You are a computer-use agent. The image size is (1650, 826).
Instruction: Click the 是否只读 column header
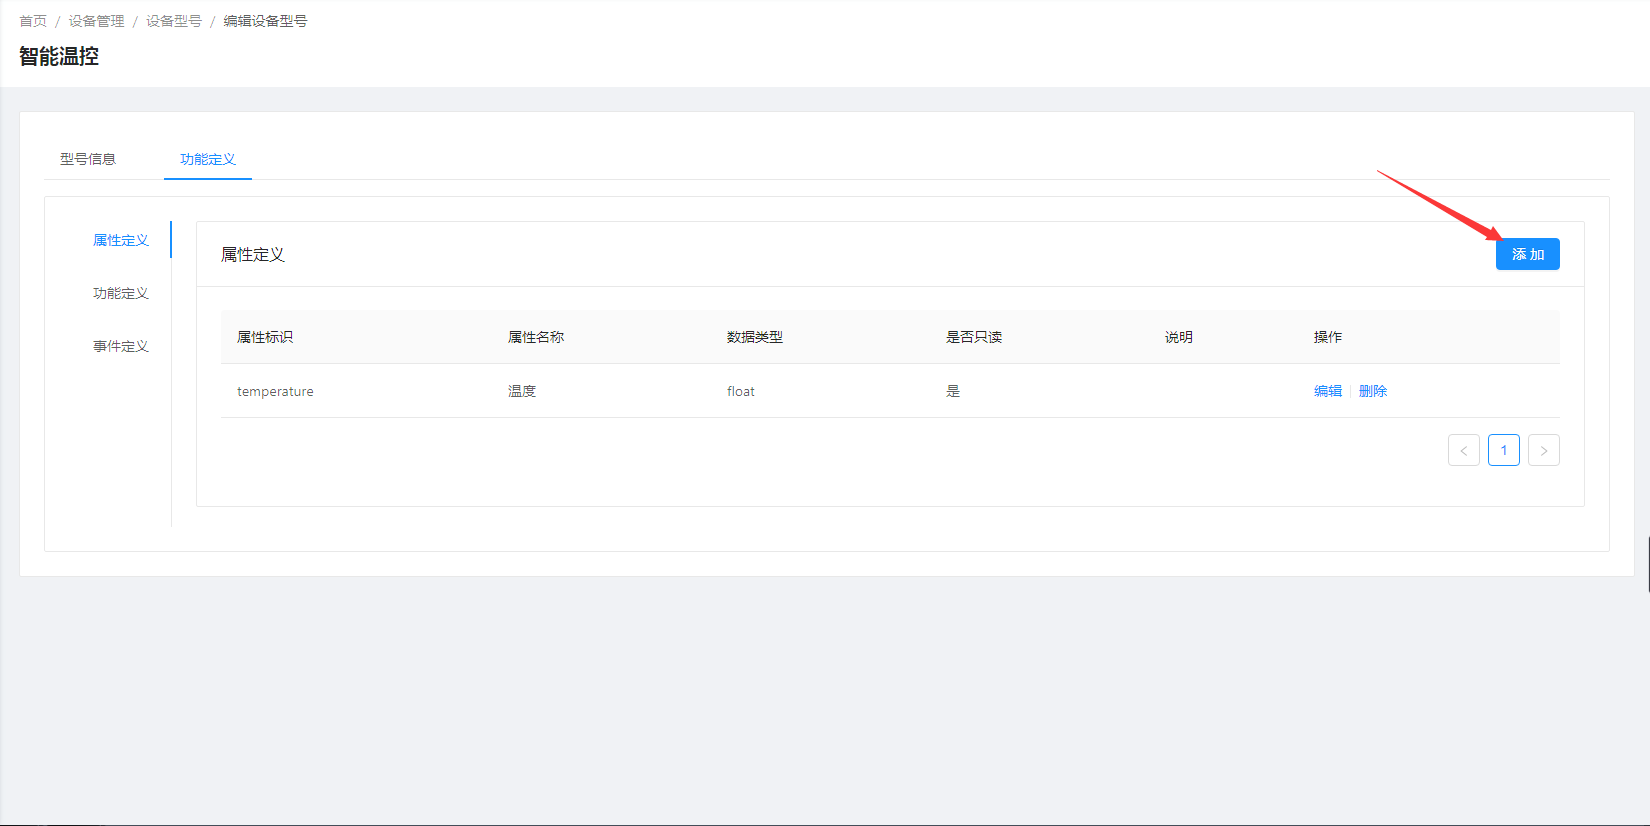(973, 337)
